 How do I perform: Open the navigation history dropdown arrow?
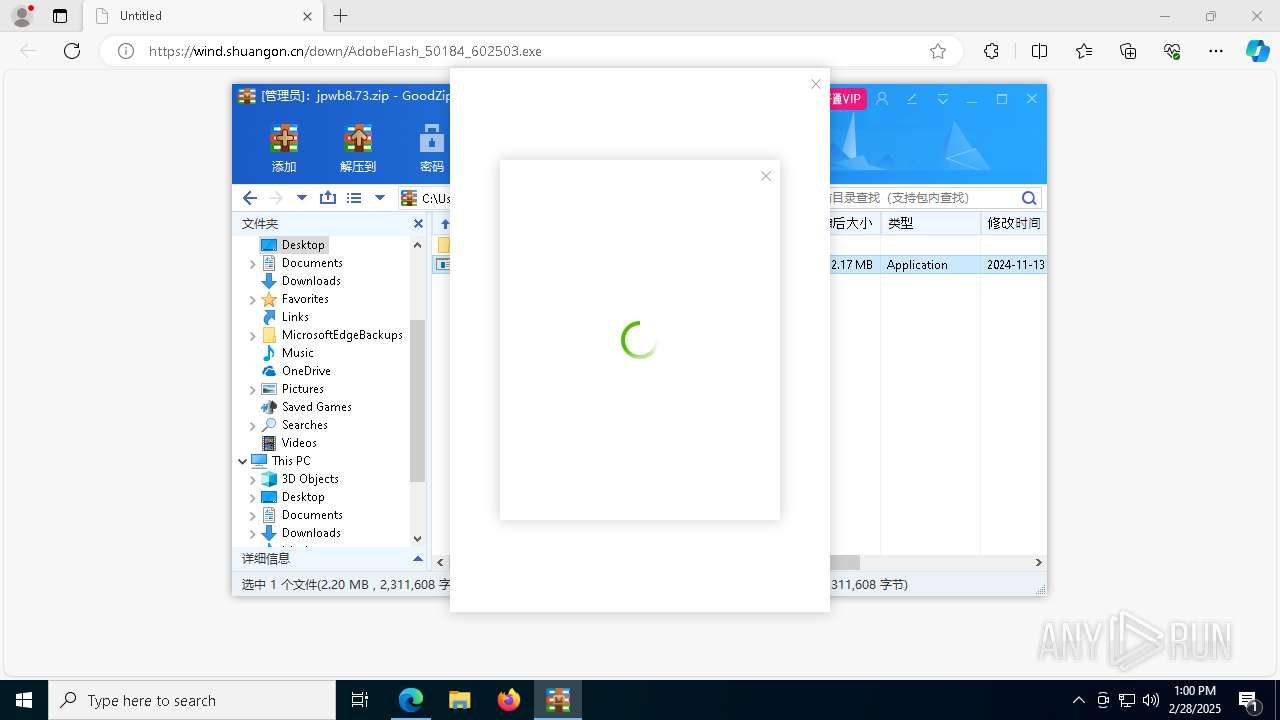302,198
